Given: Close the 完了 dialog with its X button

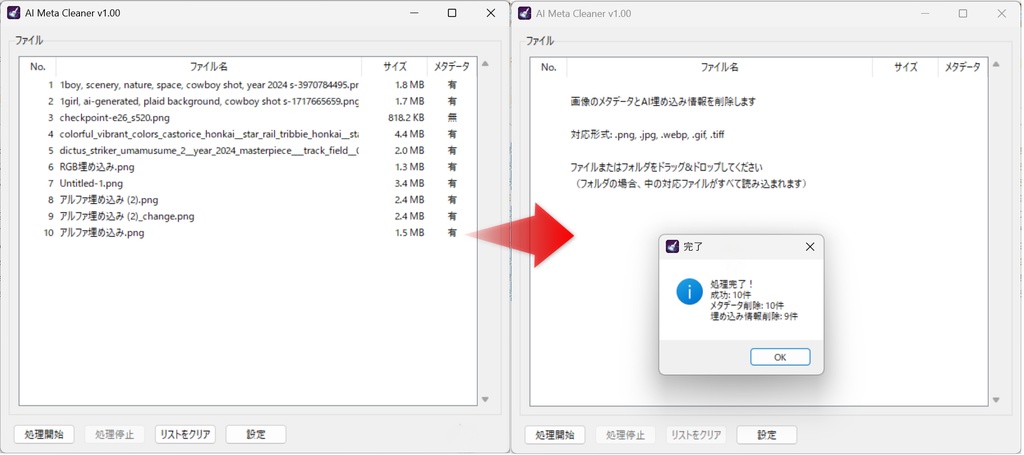Looking at the screenshot, I should pos(810,247).
